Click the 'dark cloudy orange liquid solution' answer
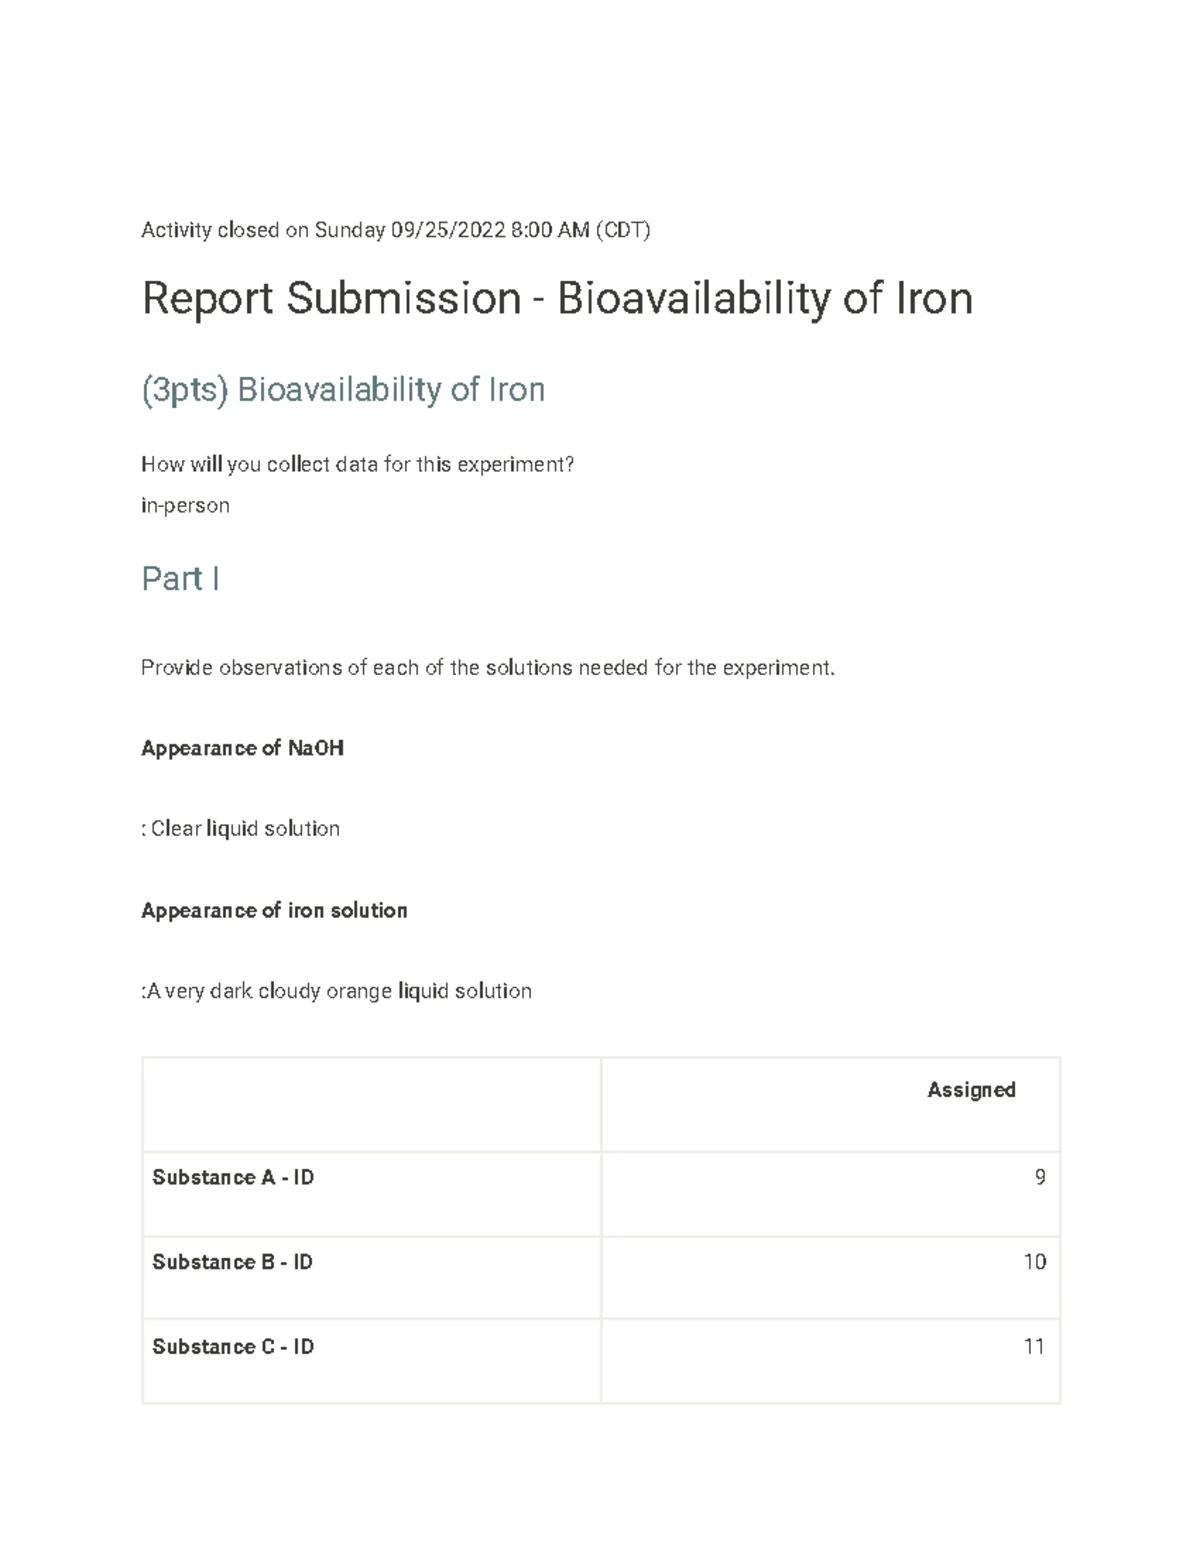The width and height of the screenshot is (1200, 1553). pos(338,992)
